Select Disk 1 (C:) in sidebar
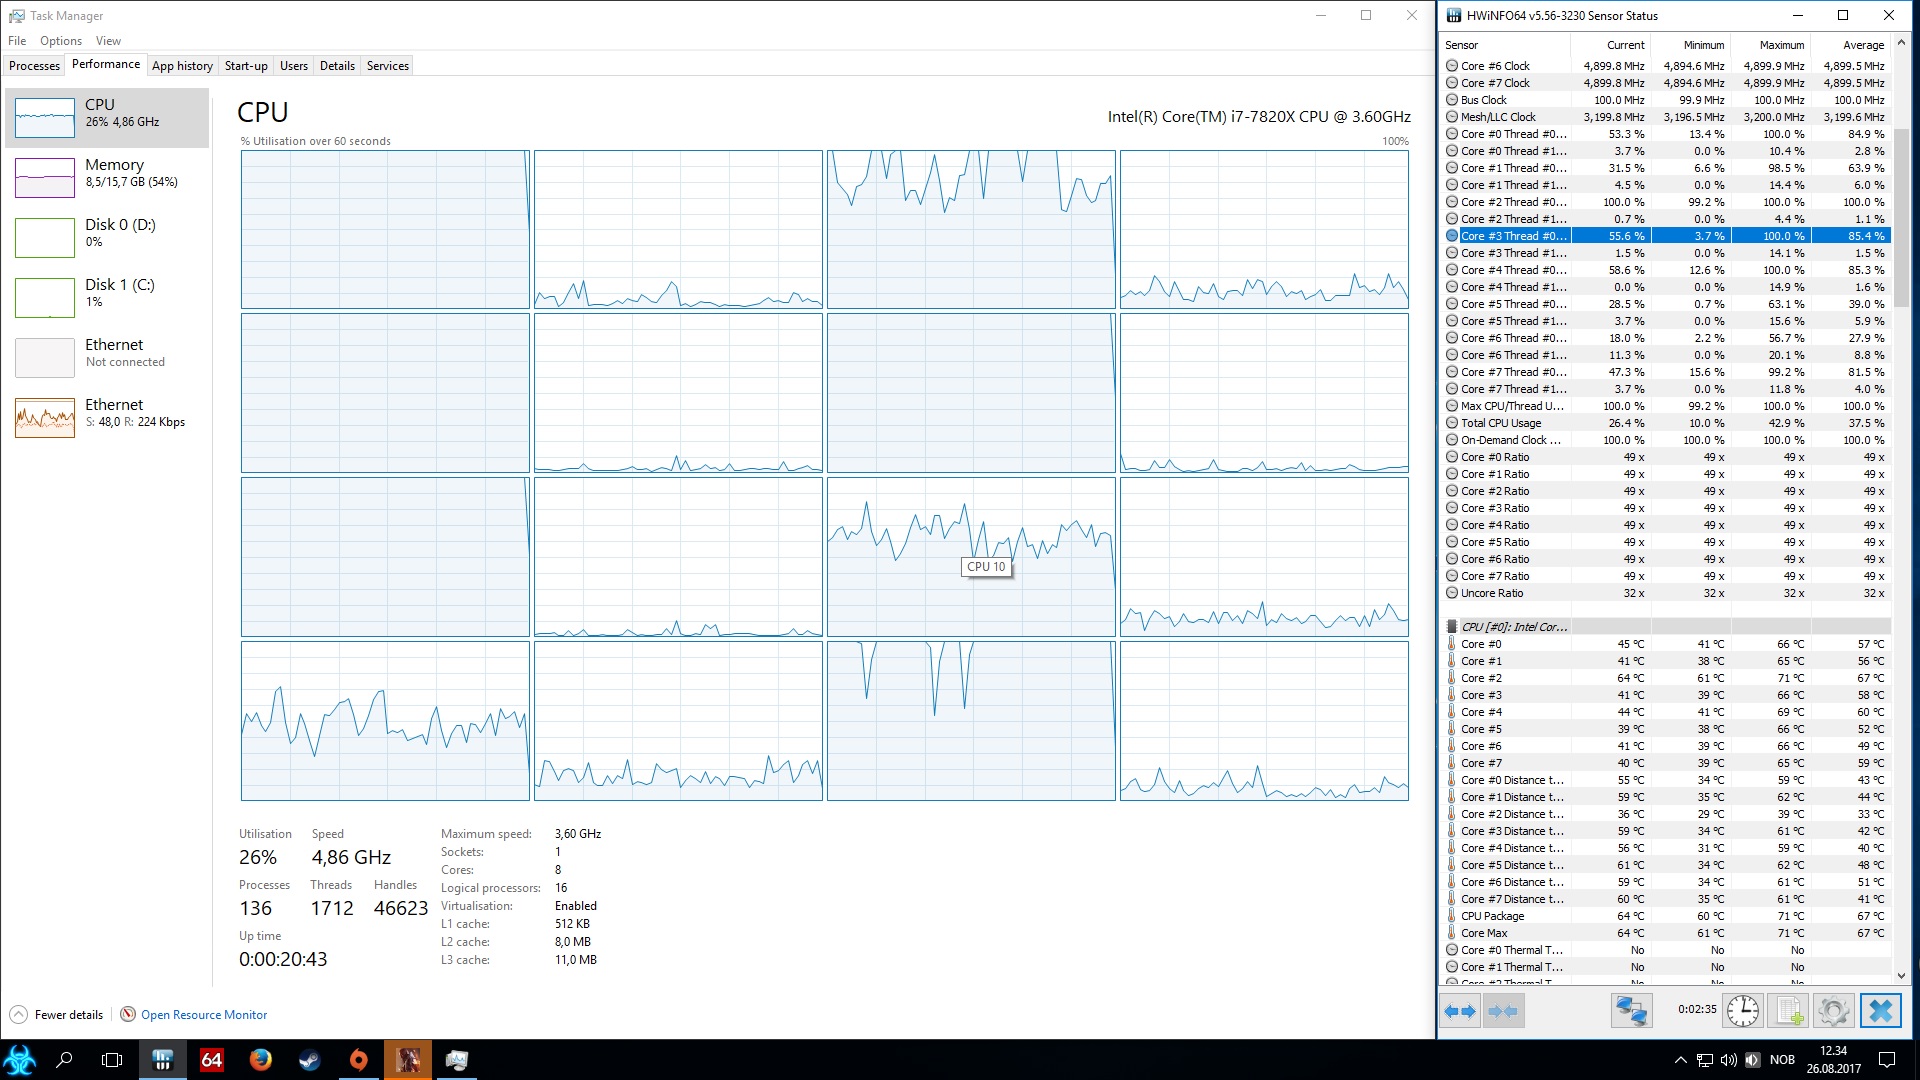Image resolution: width=1920 pixels, height=1080 pixels. coord(107,297)
